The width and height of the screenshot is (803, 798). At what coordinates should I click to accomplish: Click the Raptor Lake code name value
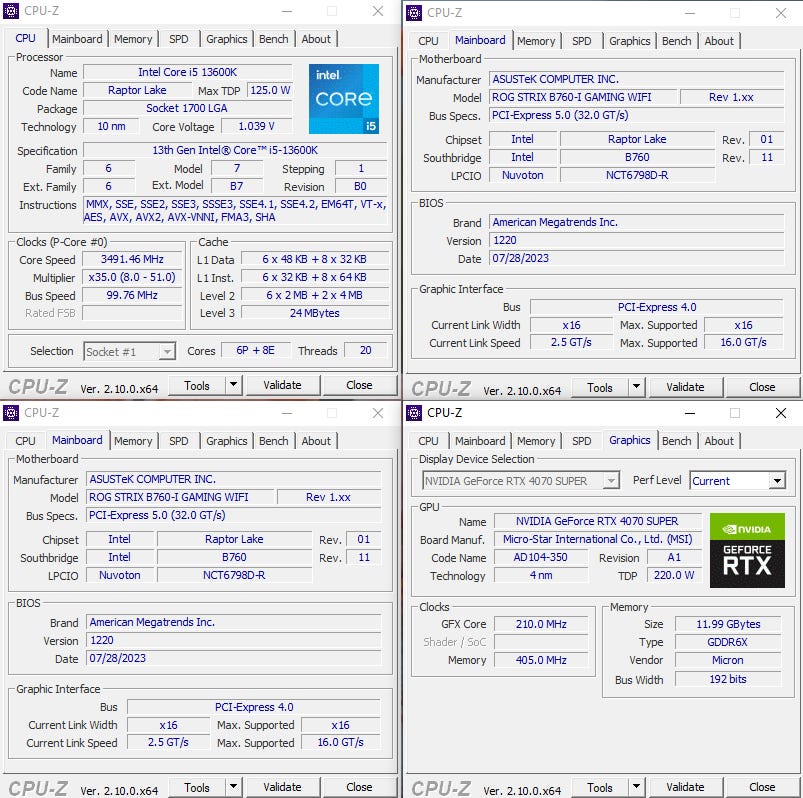(x=137, y=90)
